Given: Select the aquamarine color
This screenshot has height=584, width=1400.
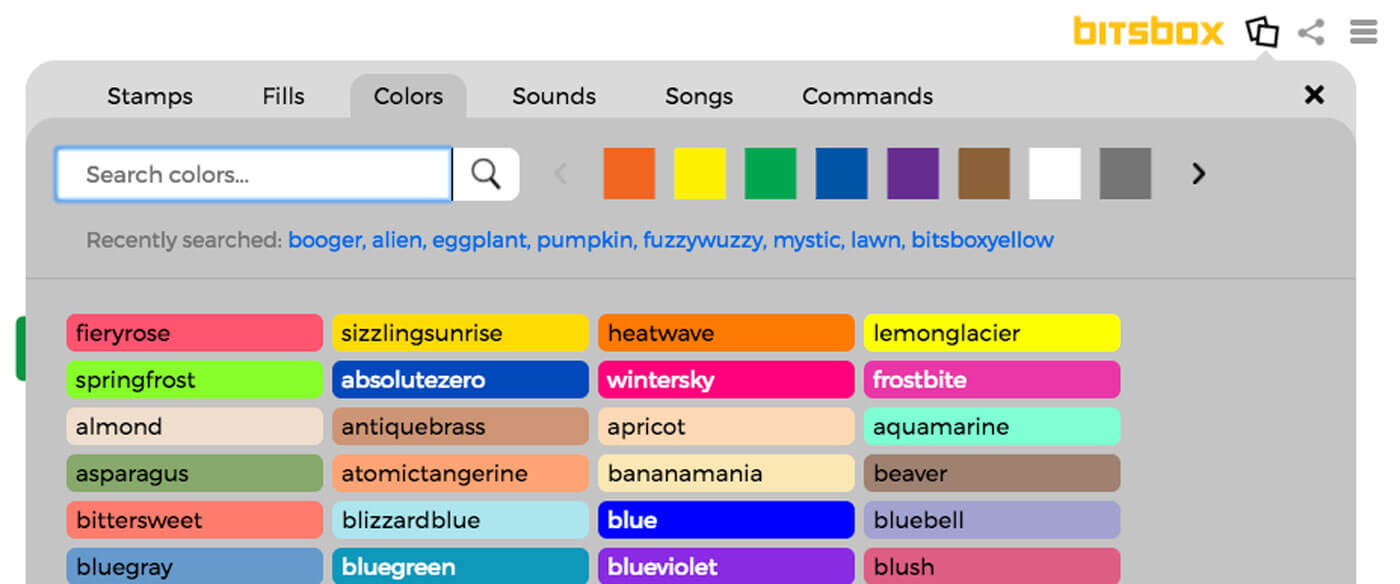Looking at the screenshot, I should point(992,426).
